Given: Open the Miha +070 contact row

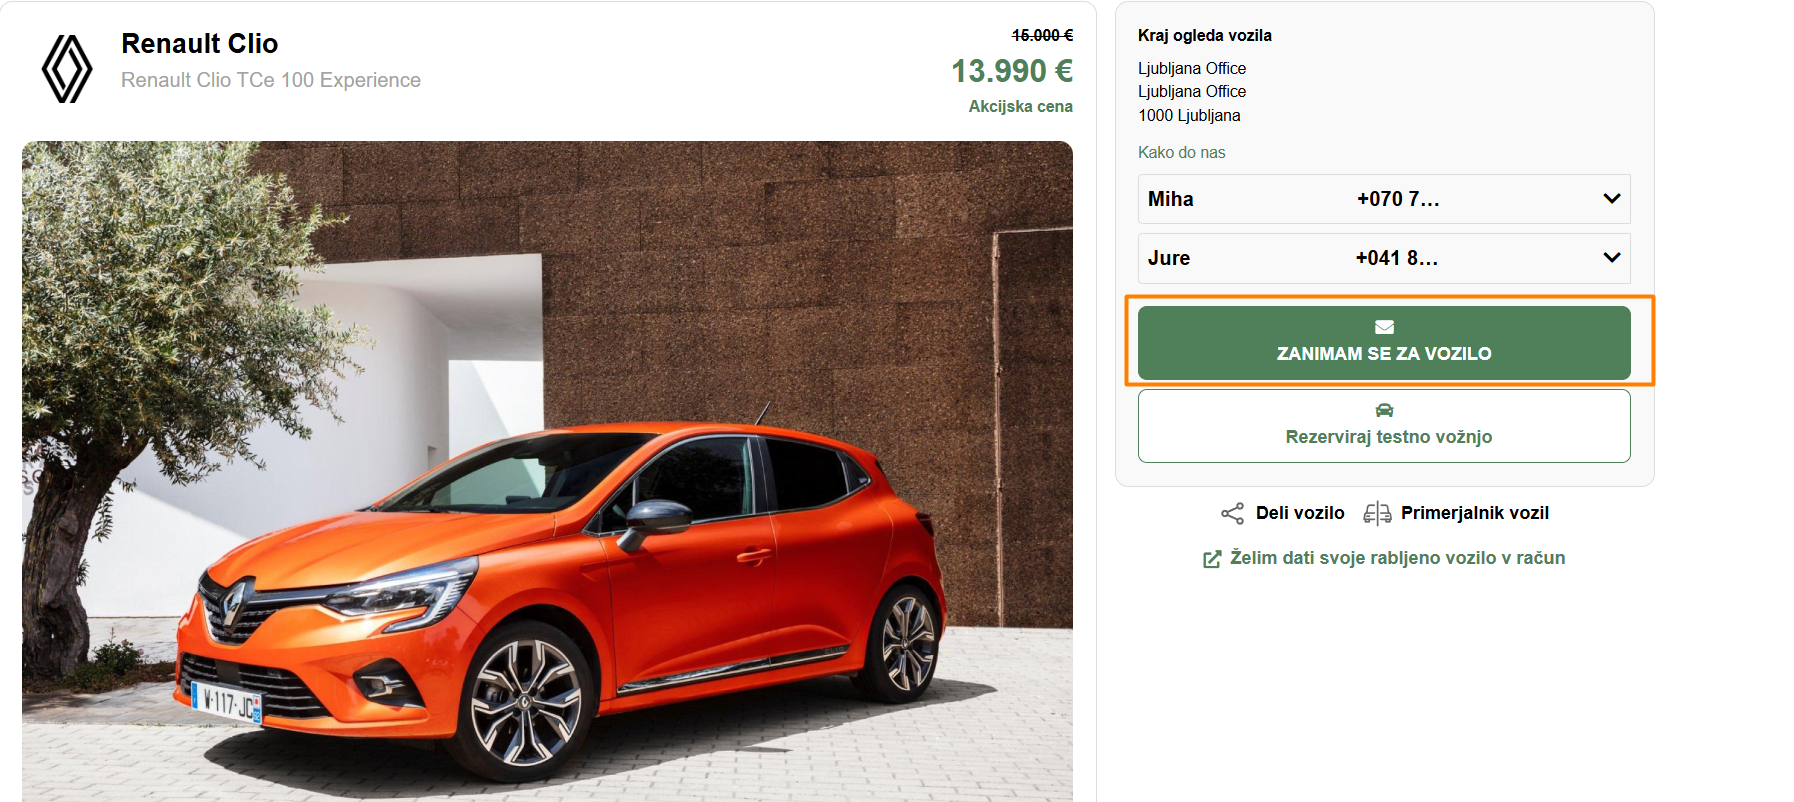Looking at the screenshot, I should (1384, 199).
